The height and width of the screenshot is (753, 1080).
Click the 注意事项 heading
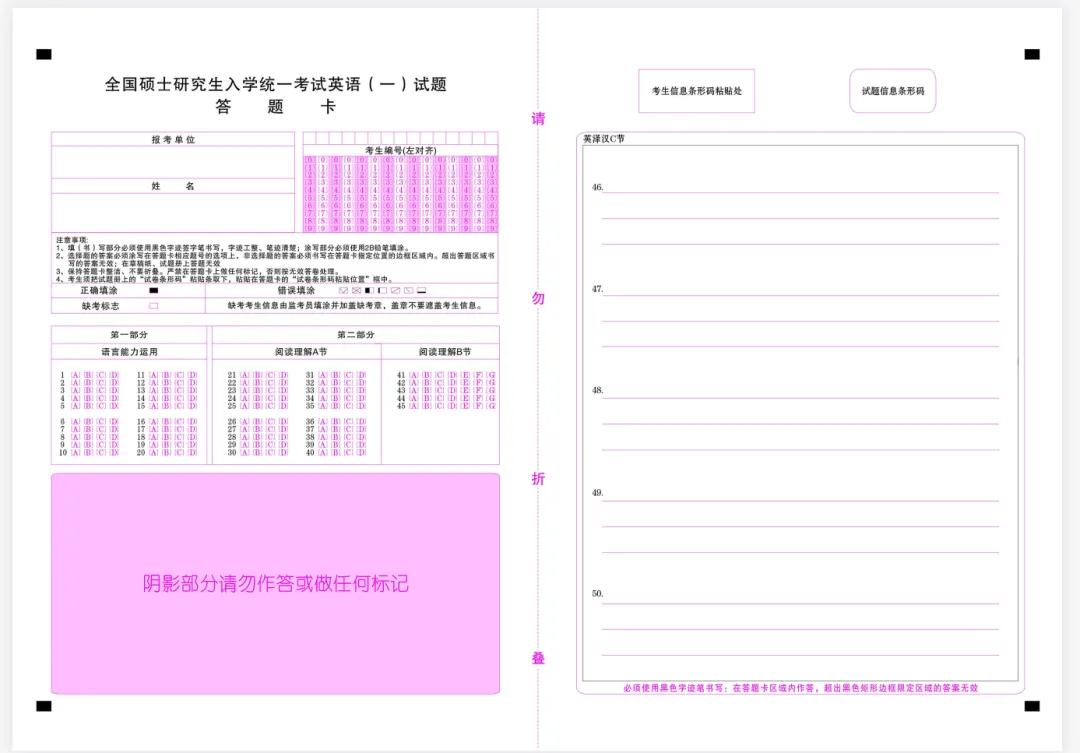coord(72,240)
